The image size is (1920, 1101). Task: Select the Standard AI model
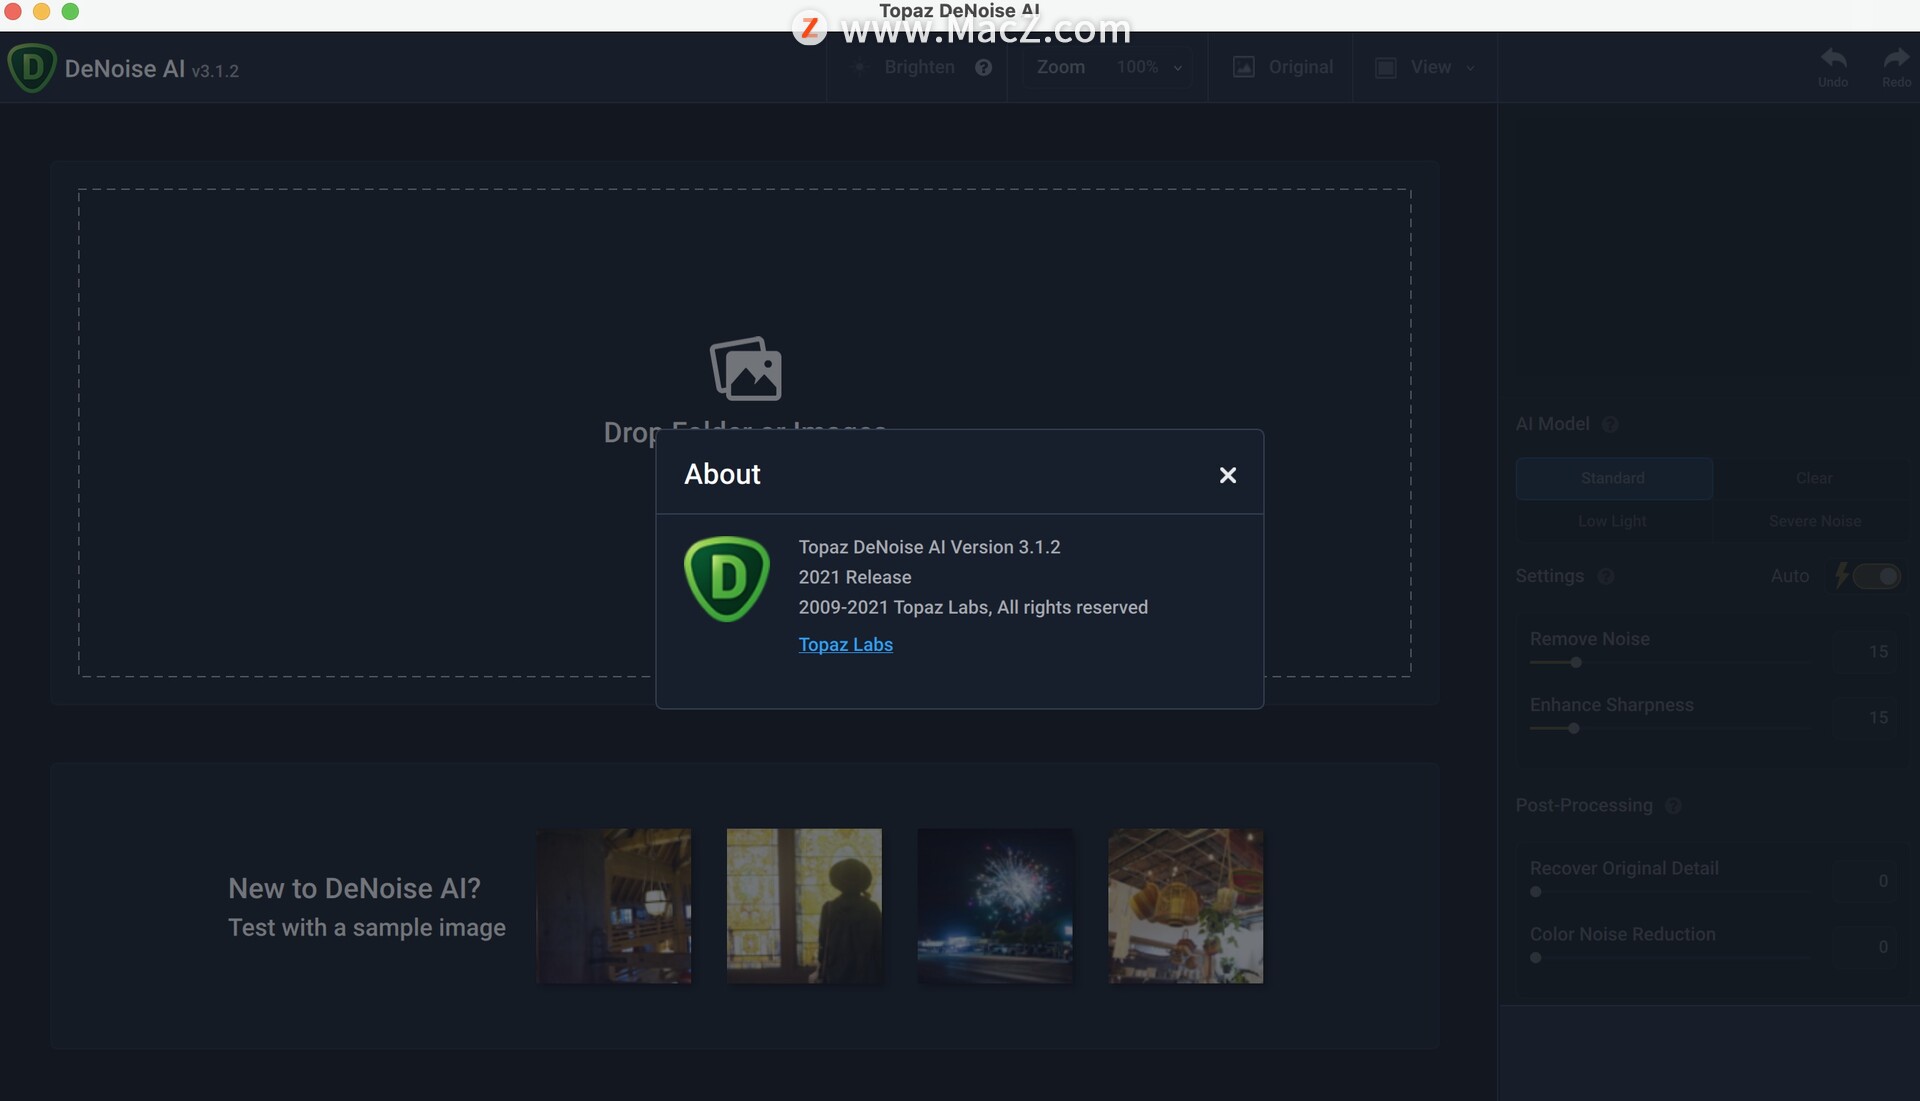1613,478
